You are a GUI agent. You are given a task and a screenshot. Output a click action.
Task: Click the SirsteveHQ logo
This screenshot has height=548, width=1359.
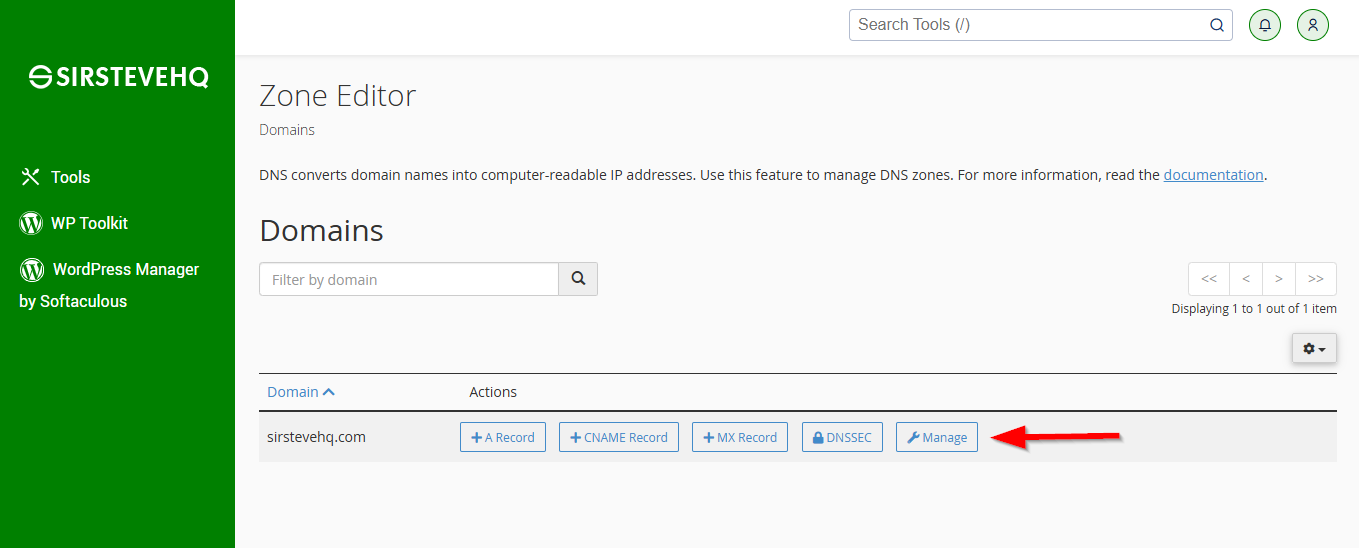[118, 77]
